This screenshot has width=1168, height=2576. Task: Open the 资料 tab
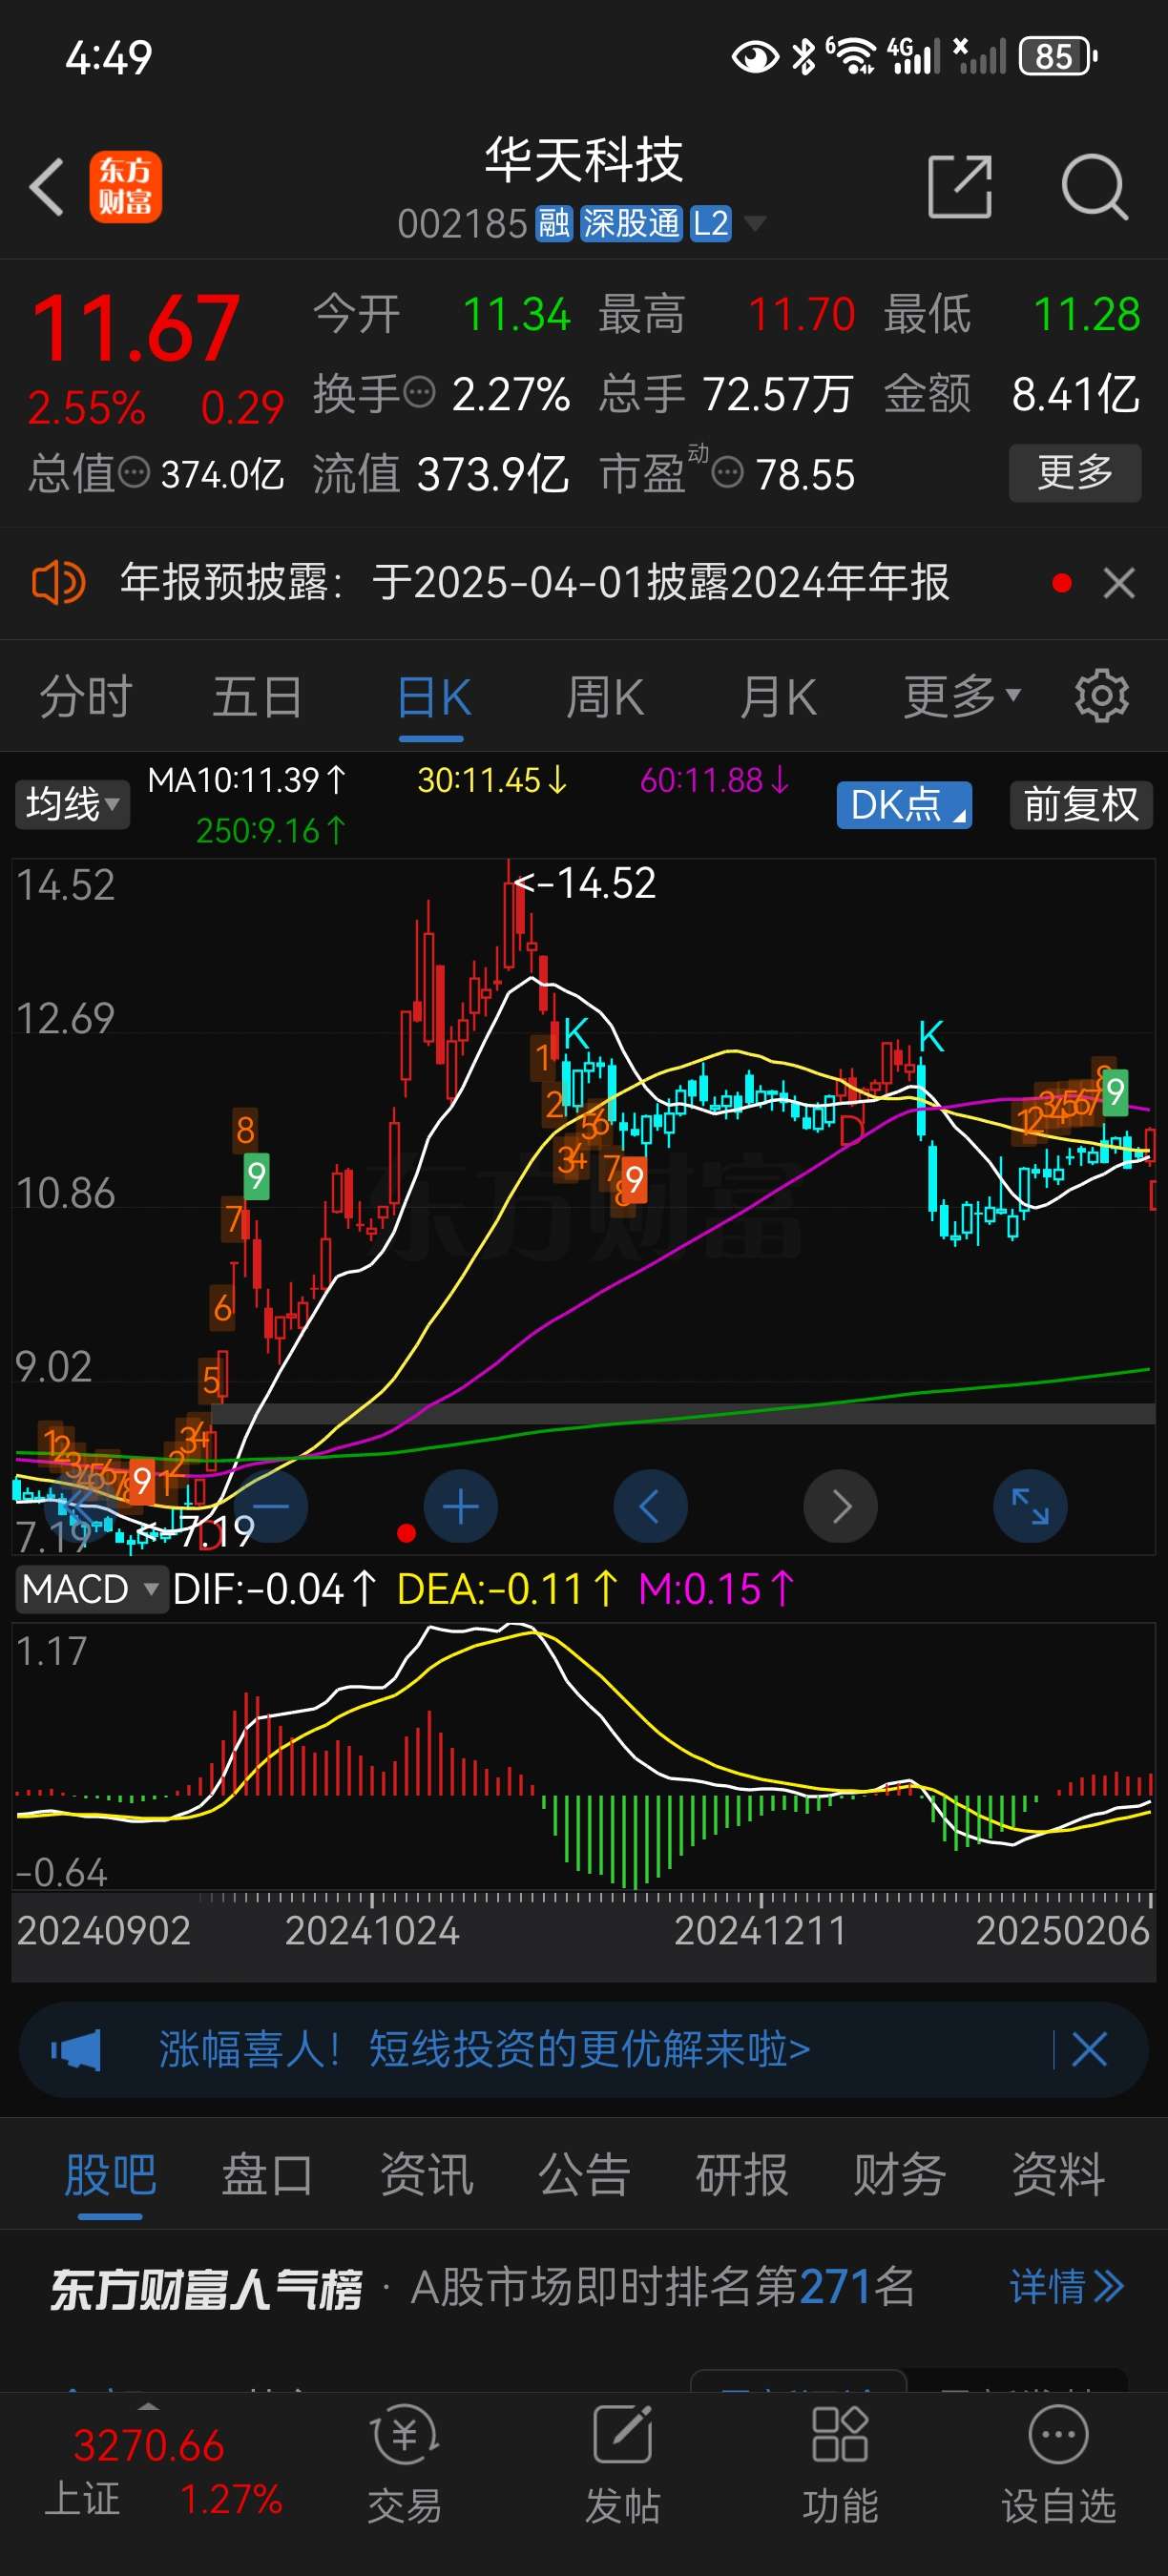coord(1058,2174)
